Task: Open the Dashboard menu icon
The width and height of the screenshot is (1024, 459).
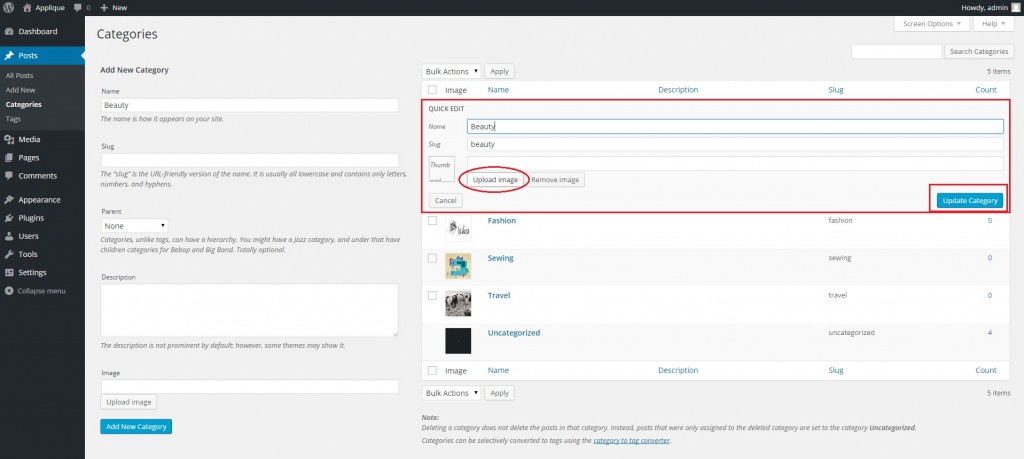Action: pyautogui.click(x=9, y=32)
